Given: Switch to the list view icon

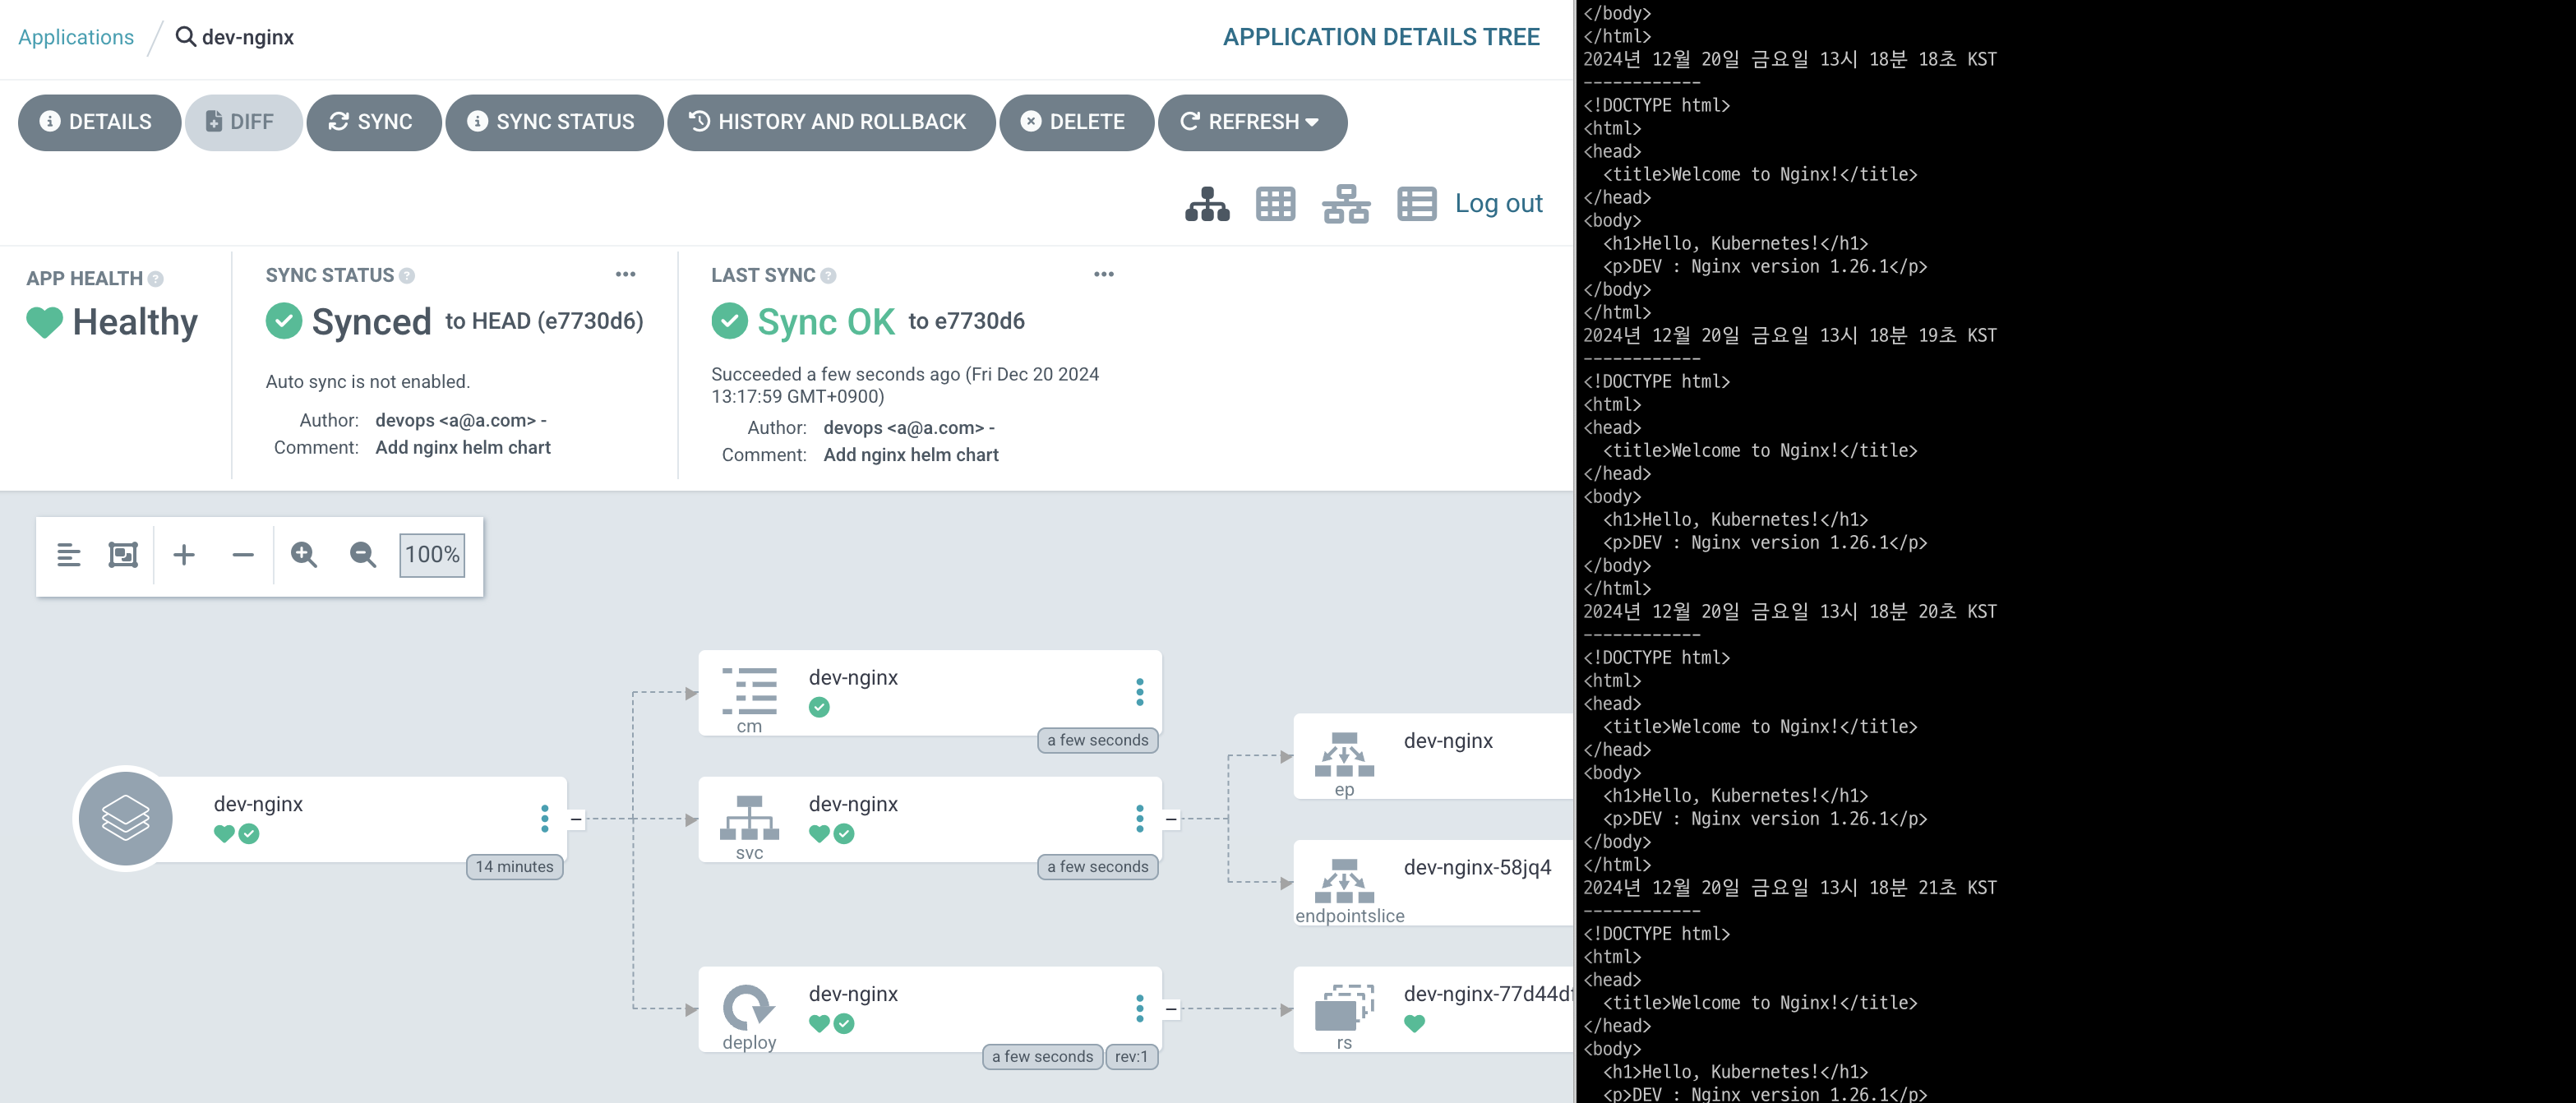Looking at the screenshot, I should point(1416,204).
